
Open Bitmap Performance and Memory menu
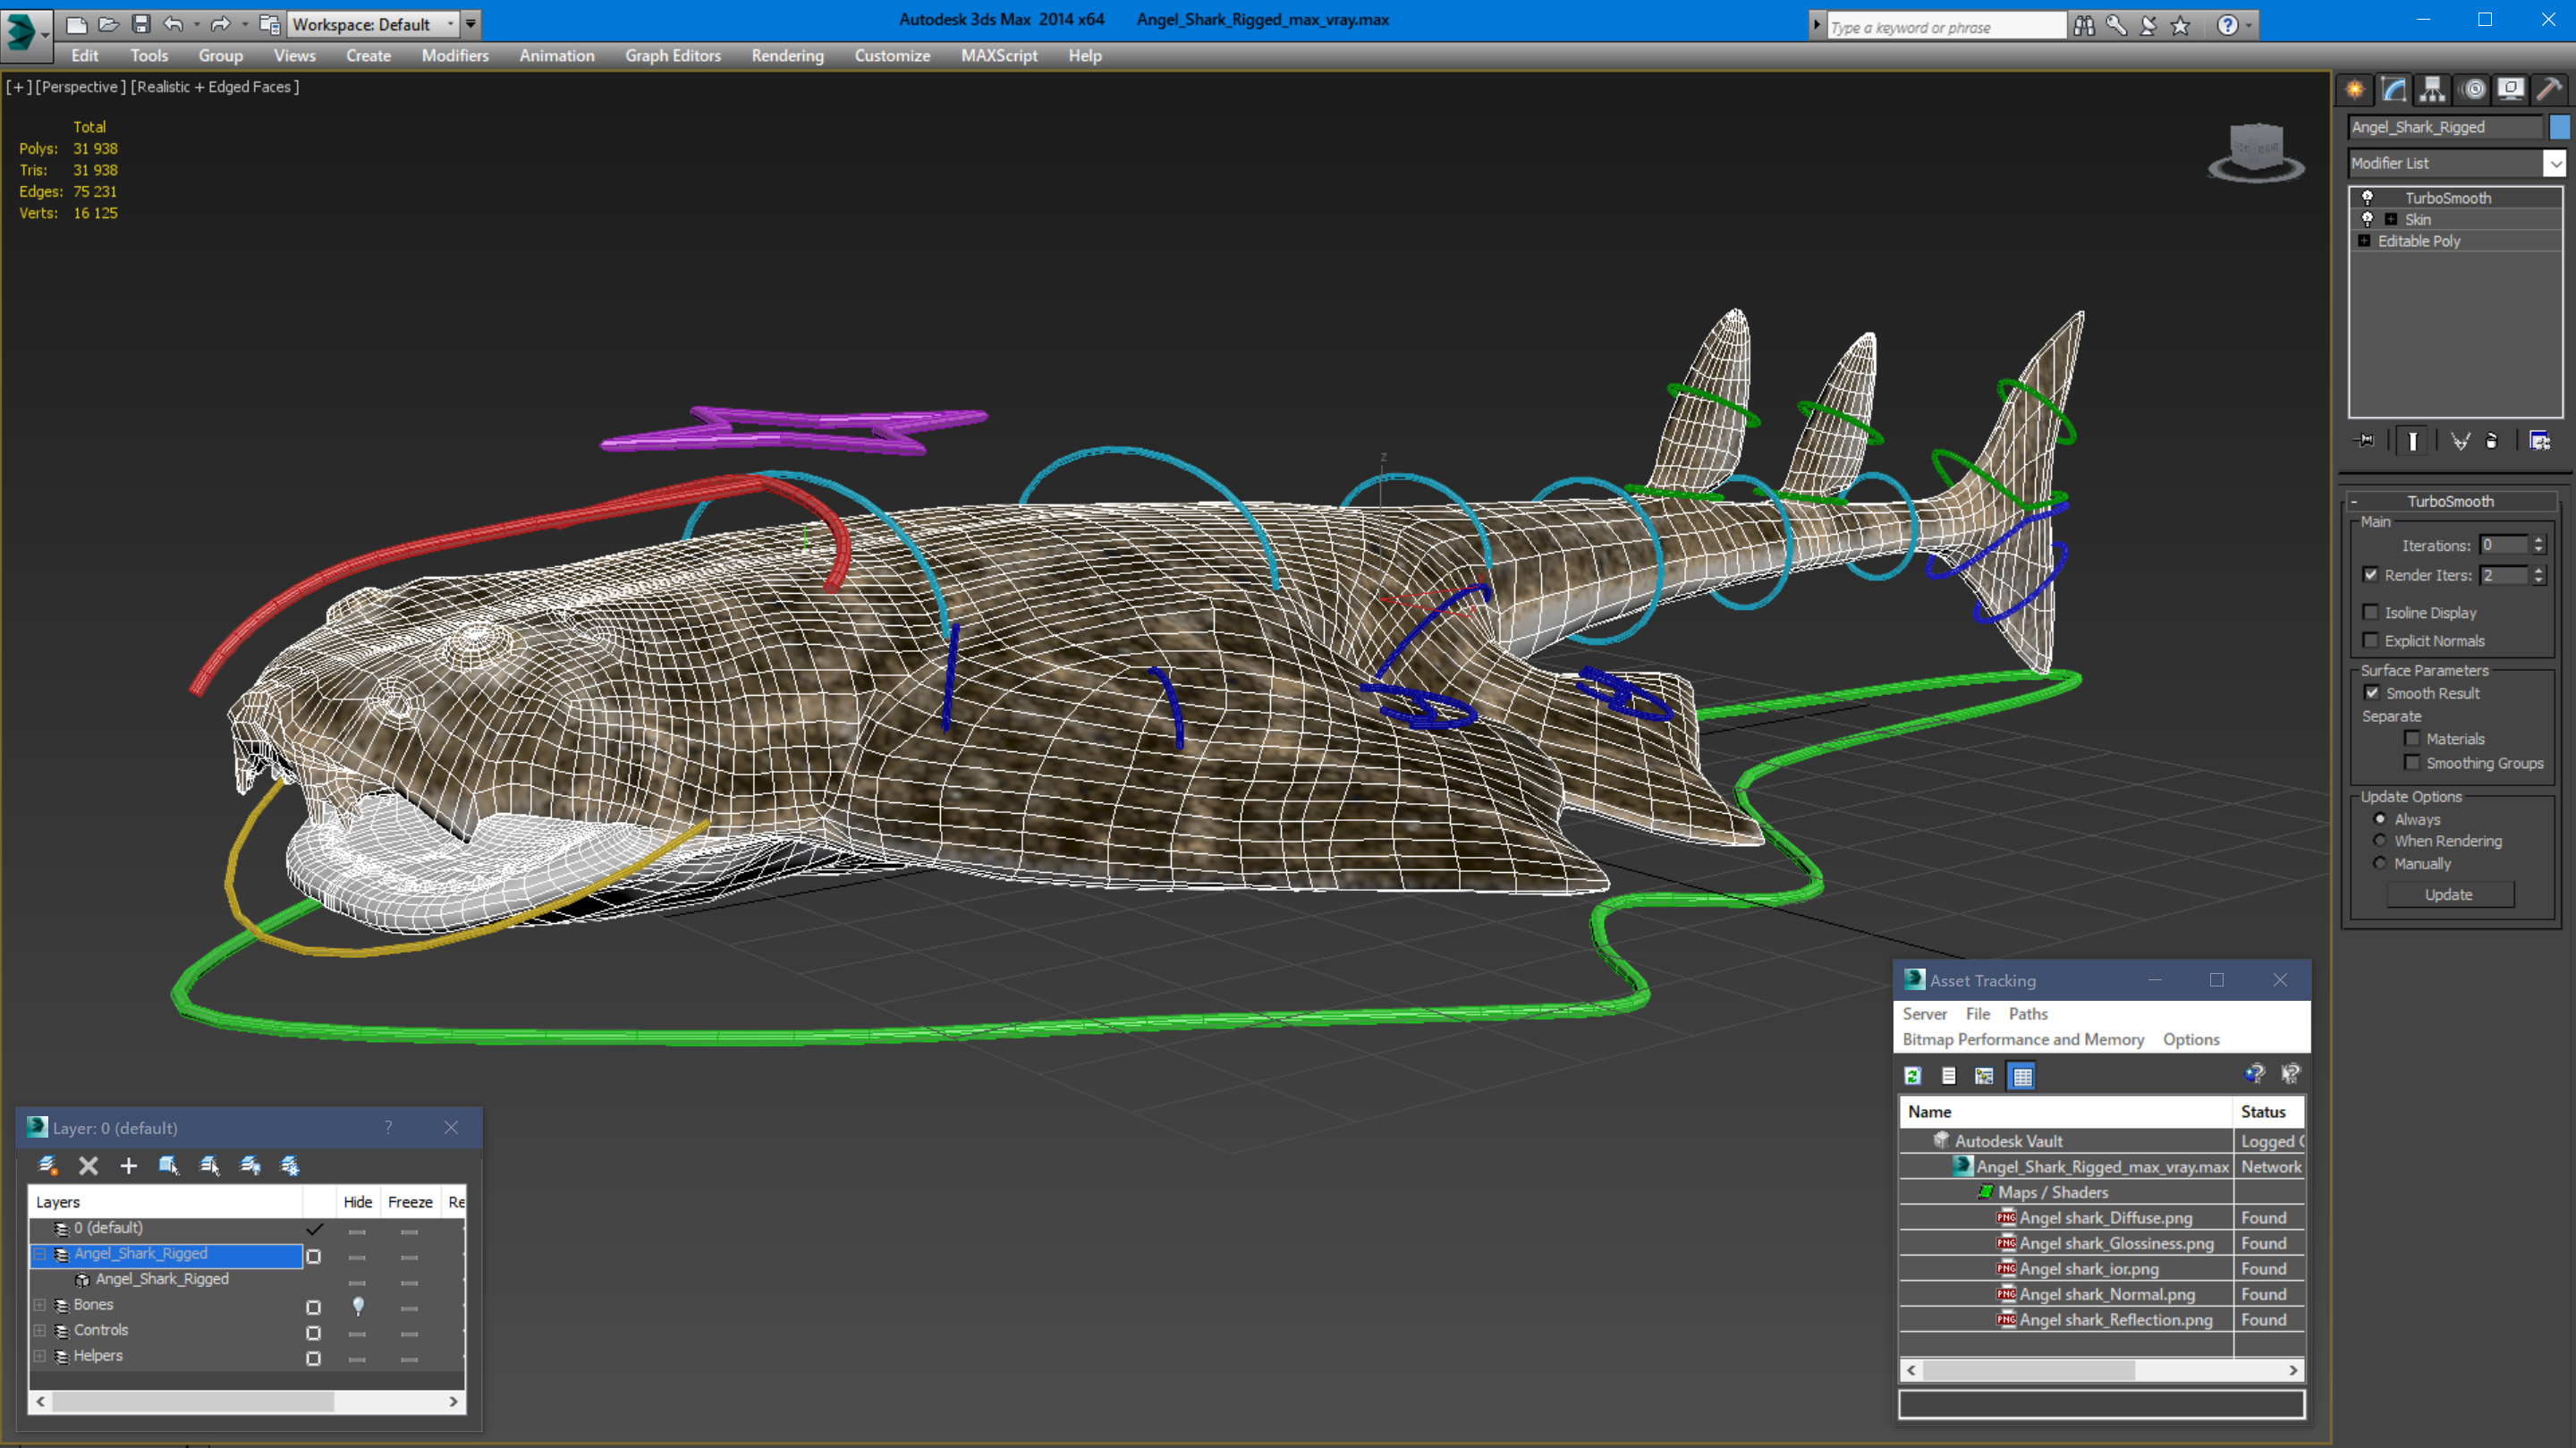point(2023,1040)
